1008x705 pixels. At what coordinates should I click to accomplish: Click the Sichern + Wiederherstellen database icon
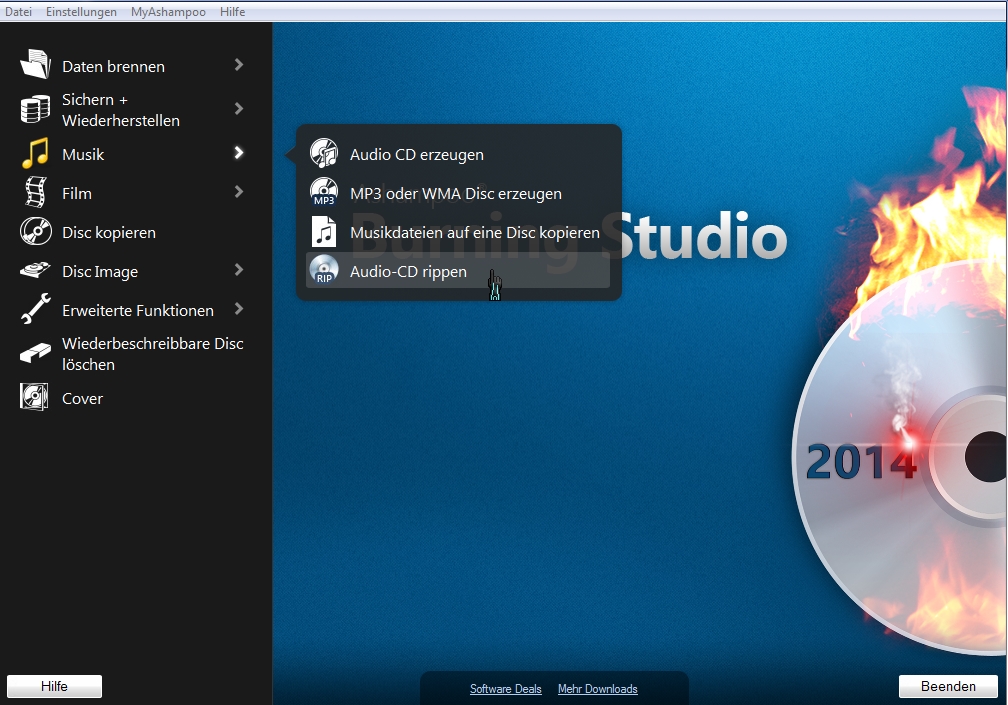point(35,109)
